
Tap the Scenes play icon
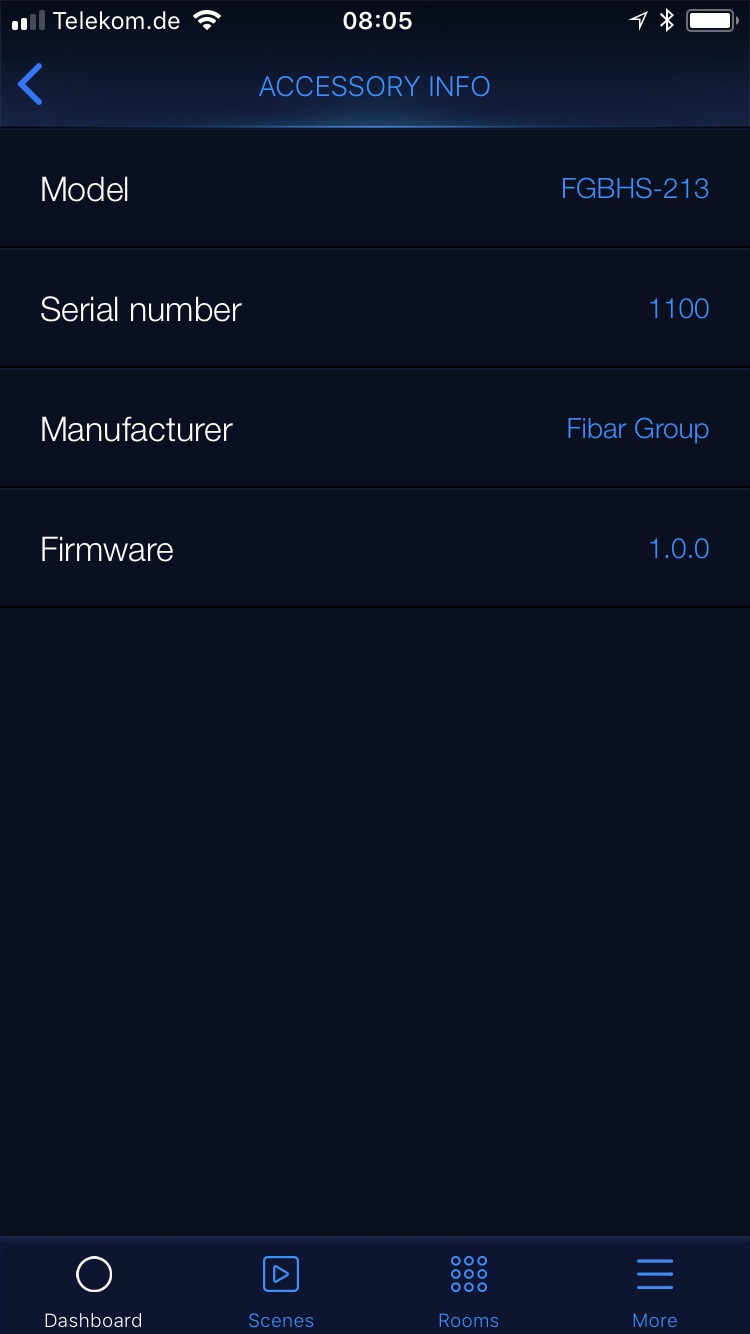[281, 1274]
